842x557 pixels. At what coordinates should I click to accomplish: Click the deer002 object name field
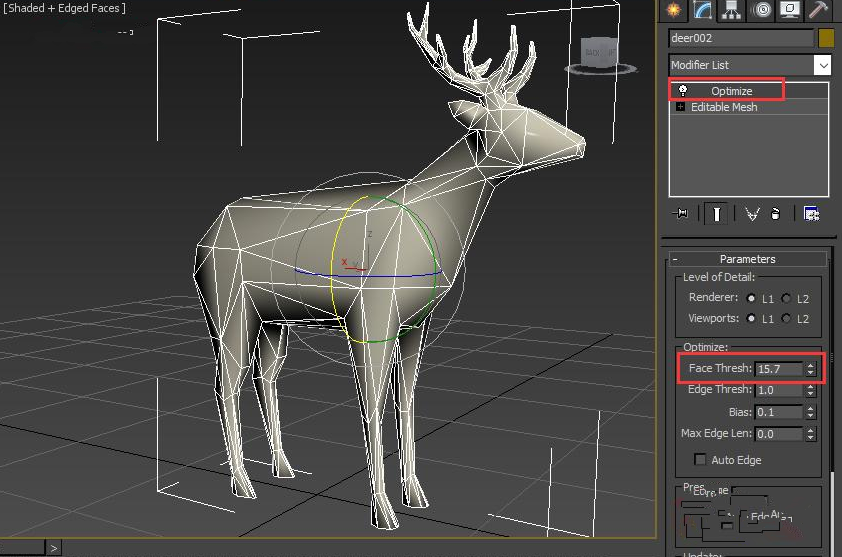click(x=742, y=38)
